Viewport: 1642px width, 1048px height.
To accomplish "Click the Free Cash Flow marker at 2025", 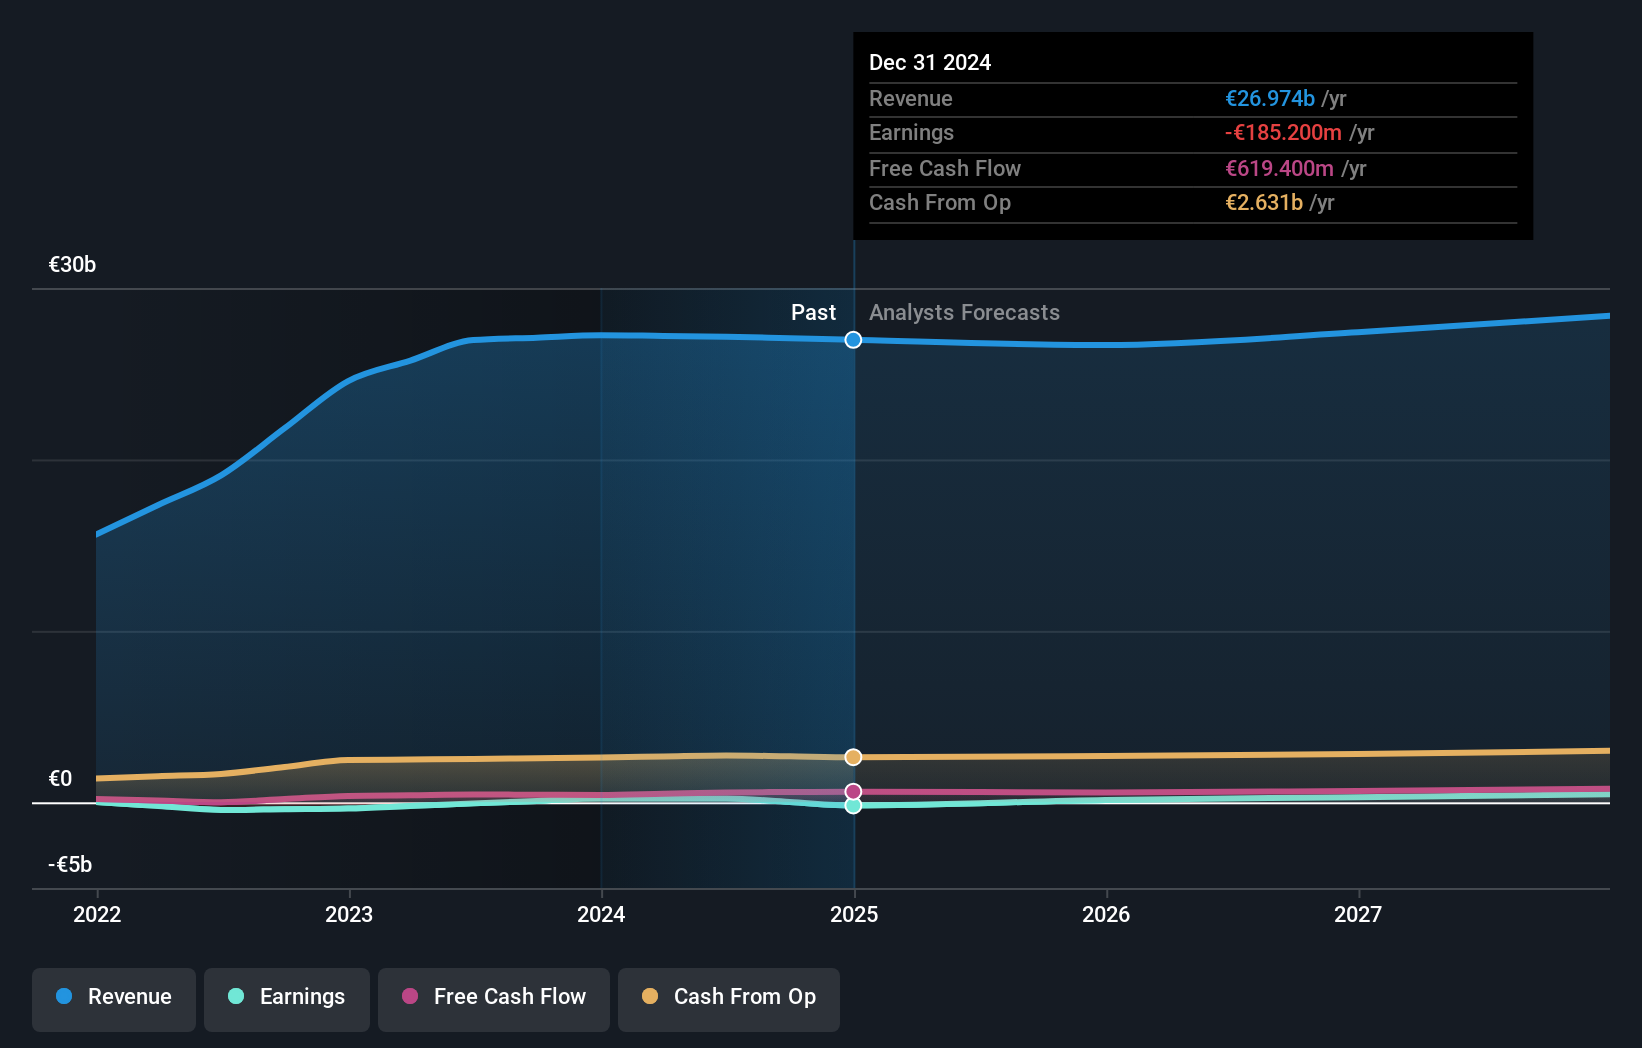I will pyautogui.click(x=853, y=792).
